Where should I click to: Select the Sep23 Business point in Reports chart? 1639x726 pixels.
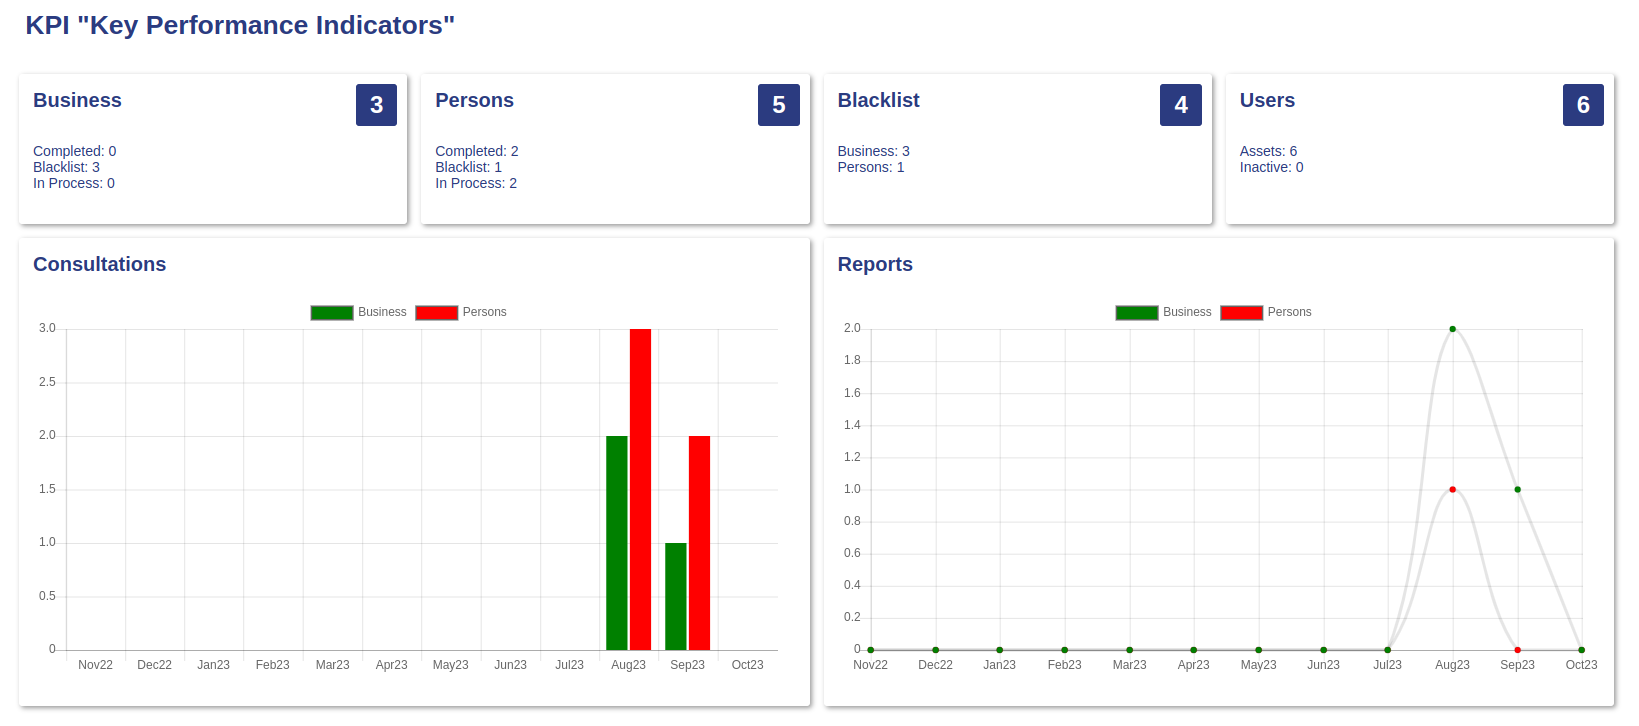click(x=1517, y=489)
